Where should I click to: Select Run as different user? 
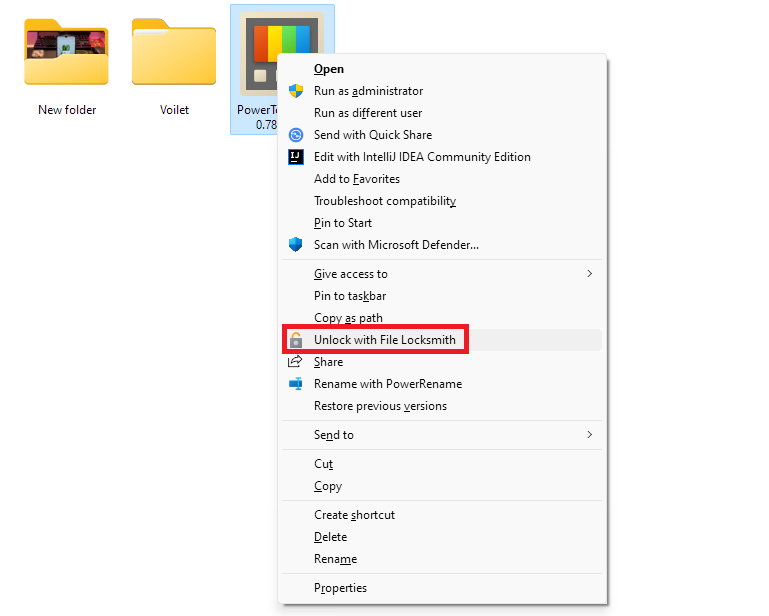coord(368,113)
